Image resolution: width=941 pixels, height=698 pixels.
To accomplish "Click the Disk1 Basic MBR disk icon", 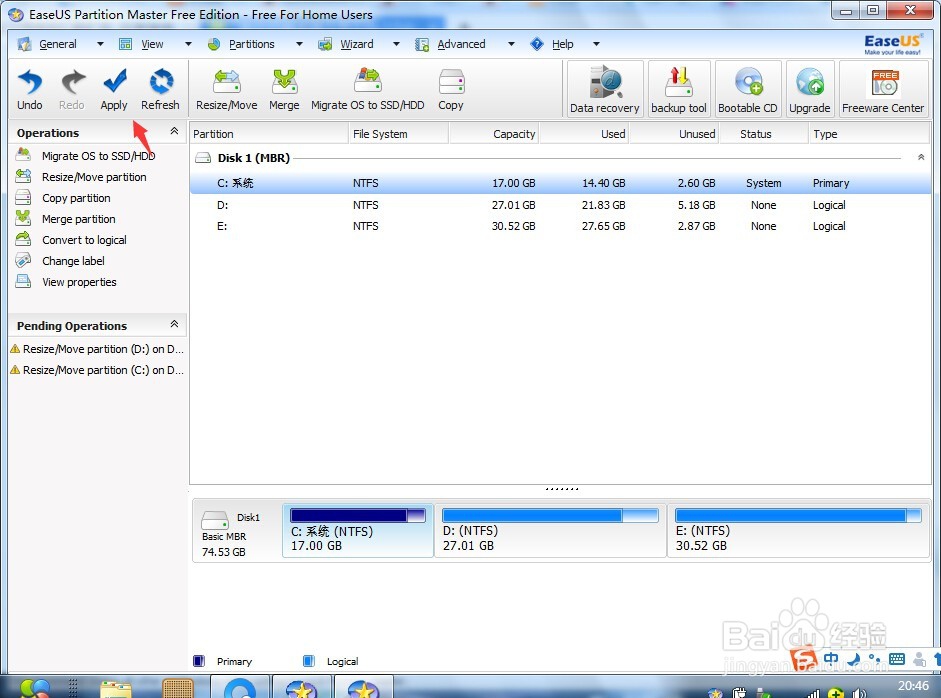I will pyautogui.click(x=214, y=519).
